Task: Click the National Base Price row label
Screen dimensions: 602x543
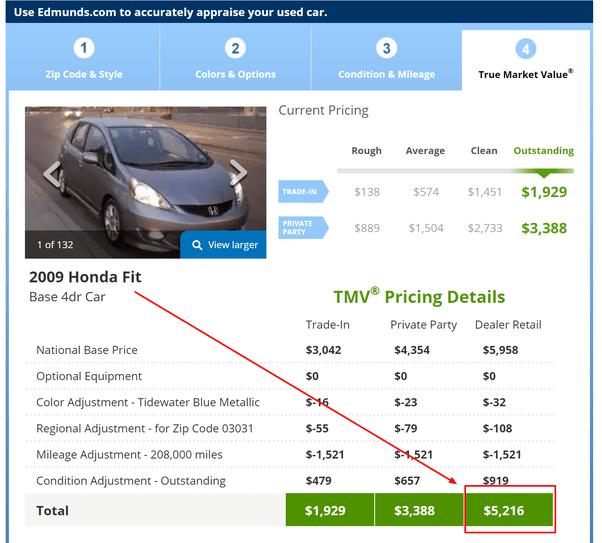Action: click(x=87, y=350)
